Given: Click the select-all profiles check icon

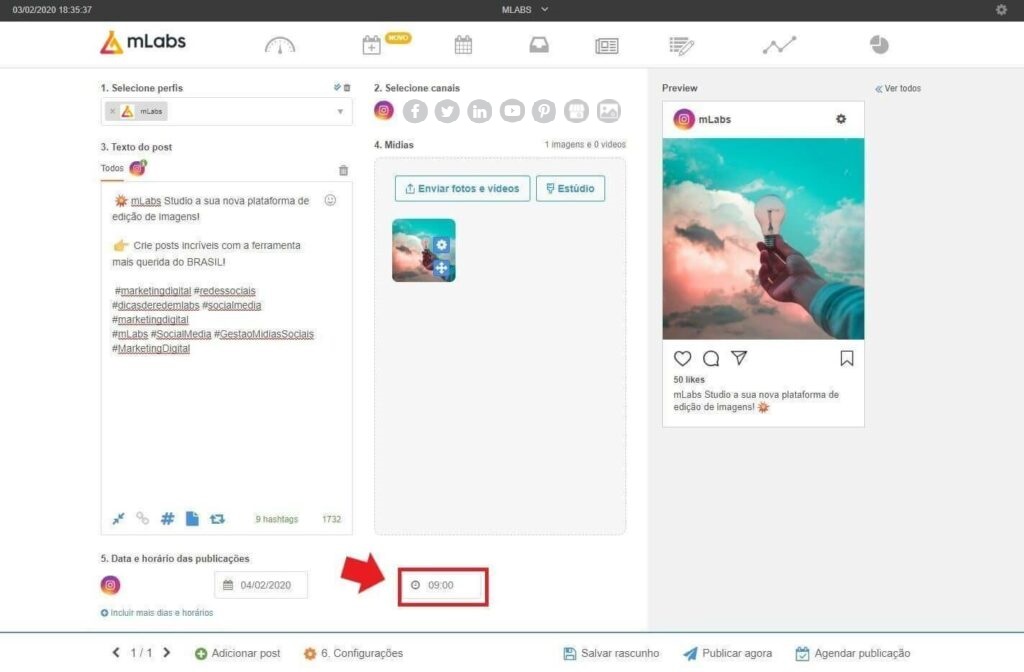Looking at the screenshot, I should pos(337,88).
